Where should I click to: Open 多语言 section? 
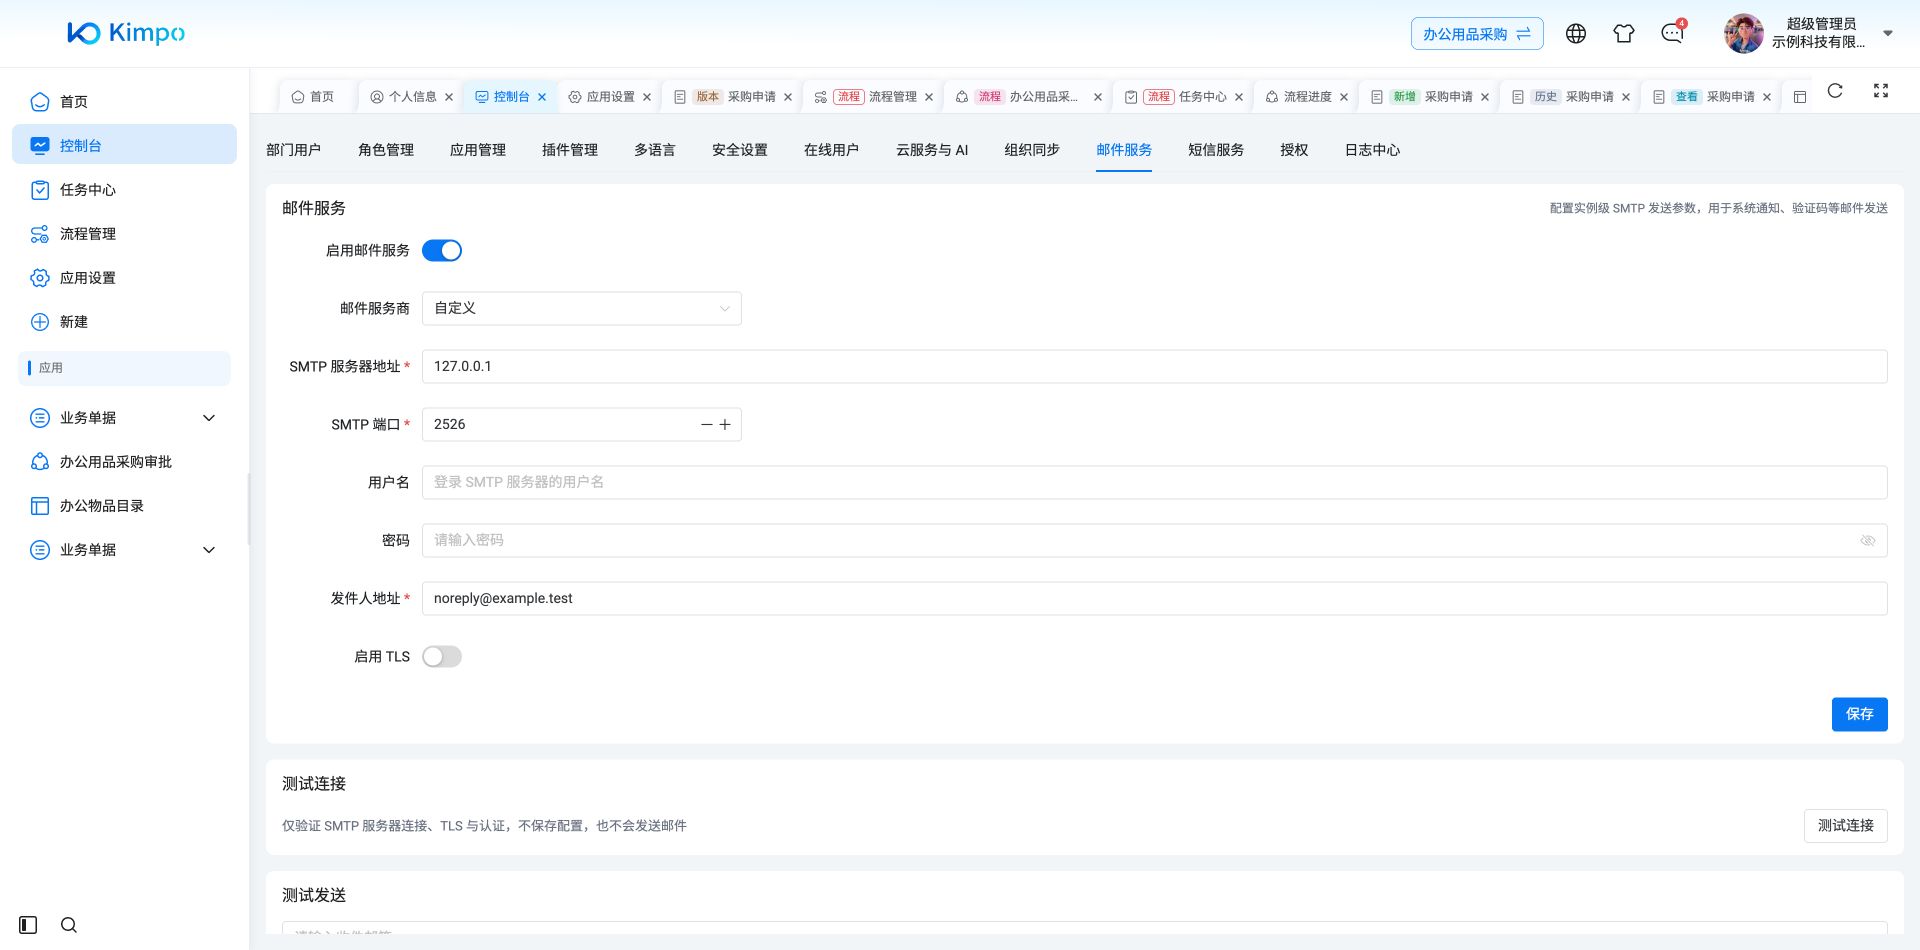655,150
